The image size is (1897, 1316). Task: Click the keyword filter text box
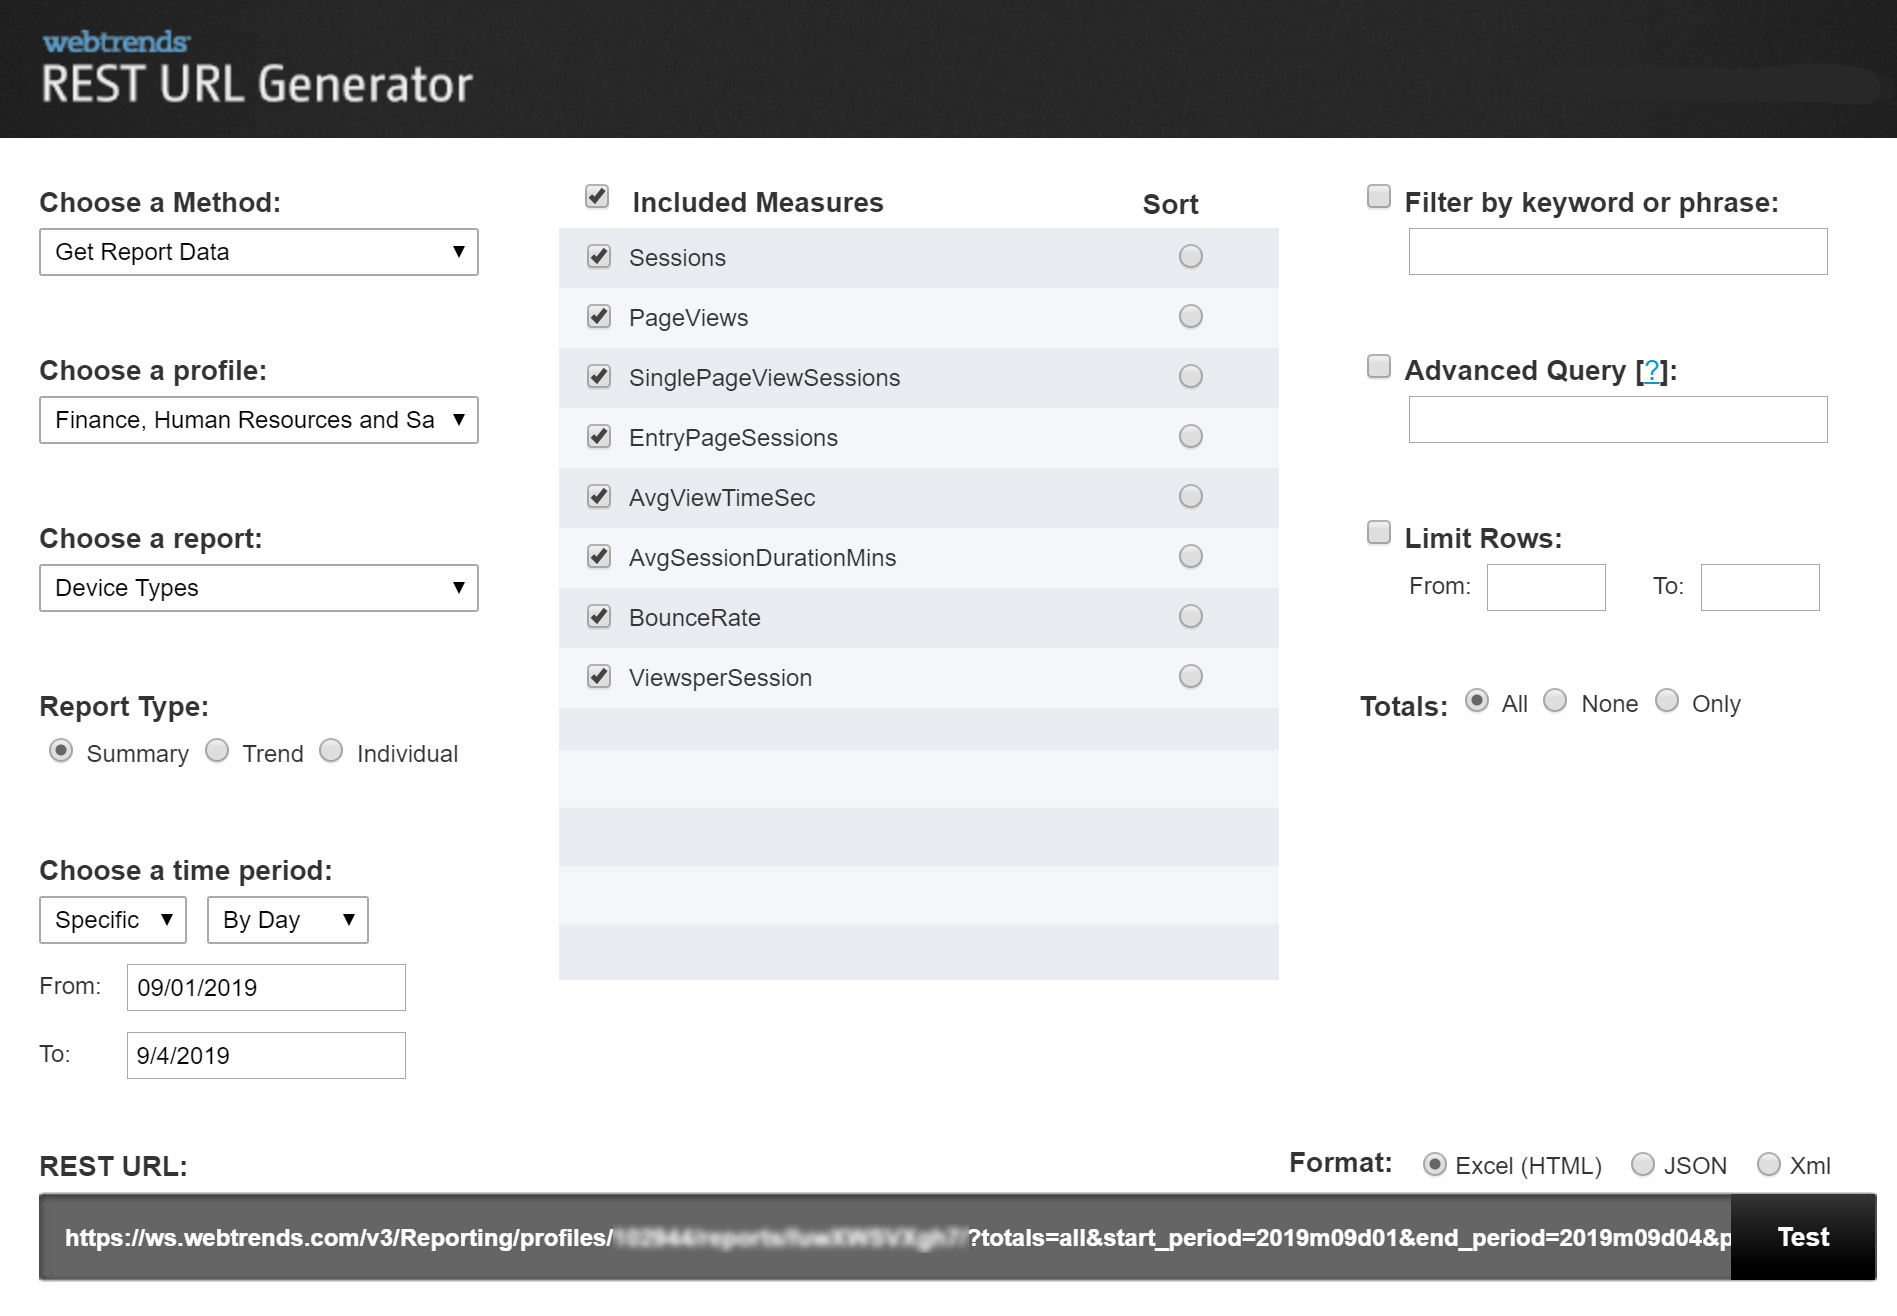click(1618, 252)
